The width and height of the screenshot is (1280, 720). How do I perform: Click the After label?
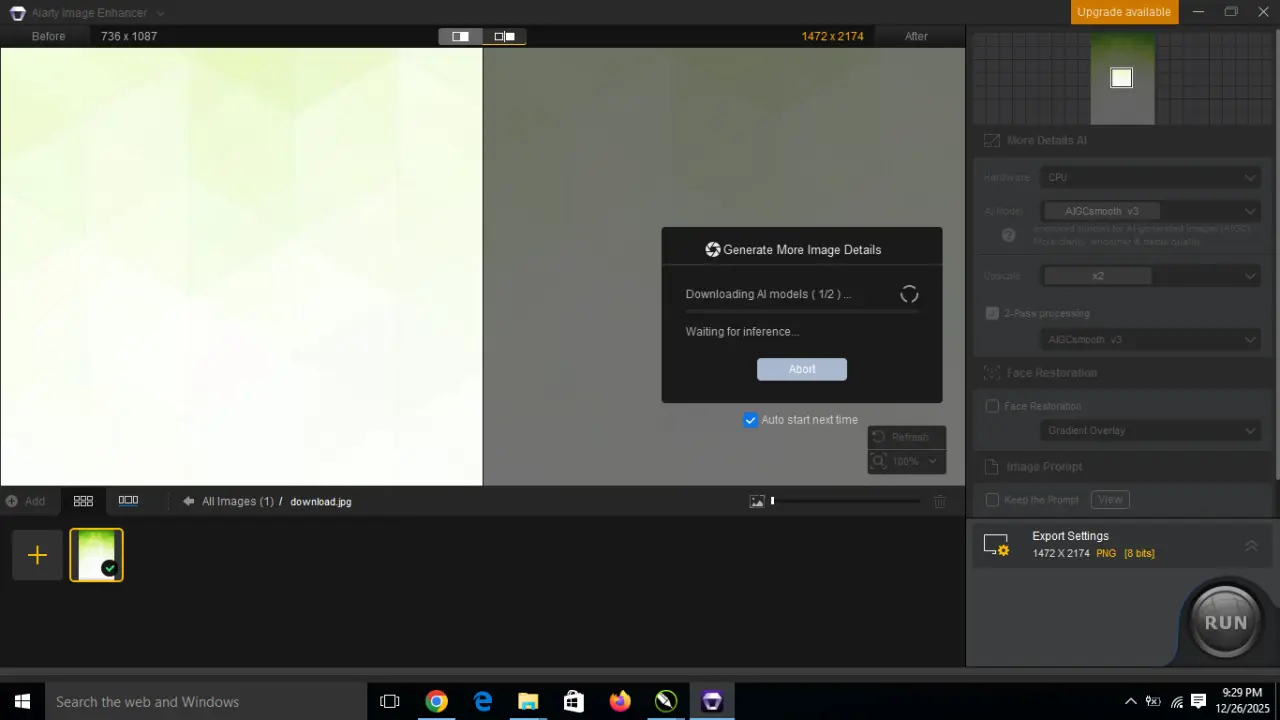point(916,36)
